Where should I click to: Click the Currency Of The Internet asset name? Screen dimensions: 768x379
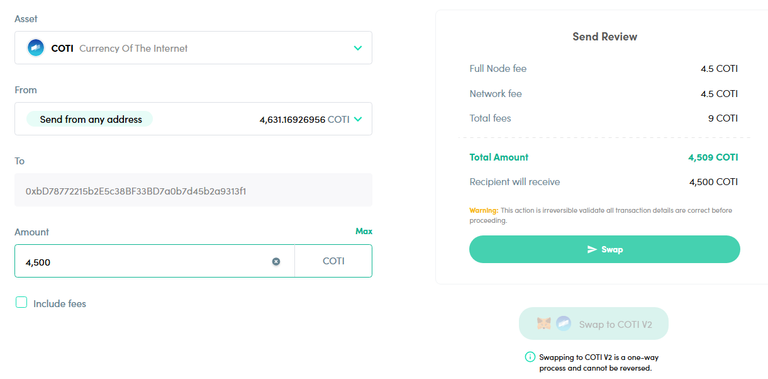[x=133, y=48]
